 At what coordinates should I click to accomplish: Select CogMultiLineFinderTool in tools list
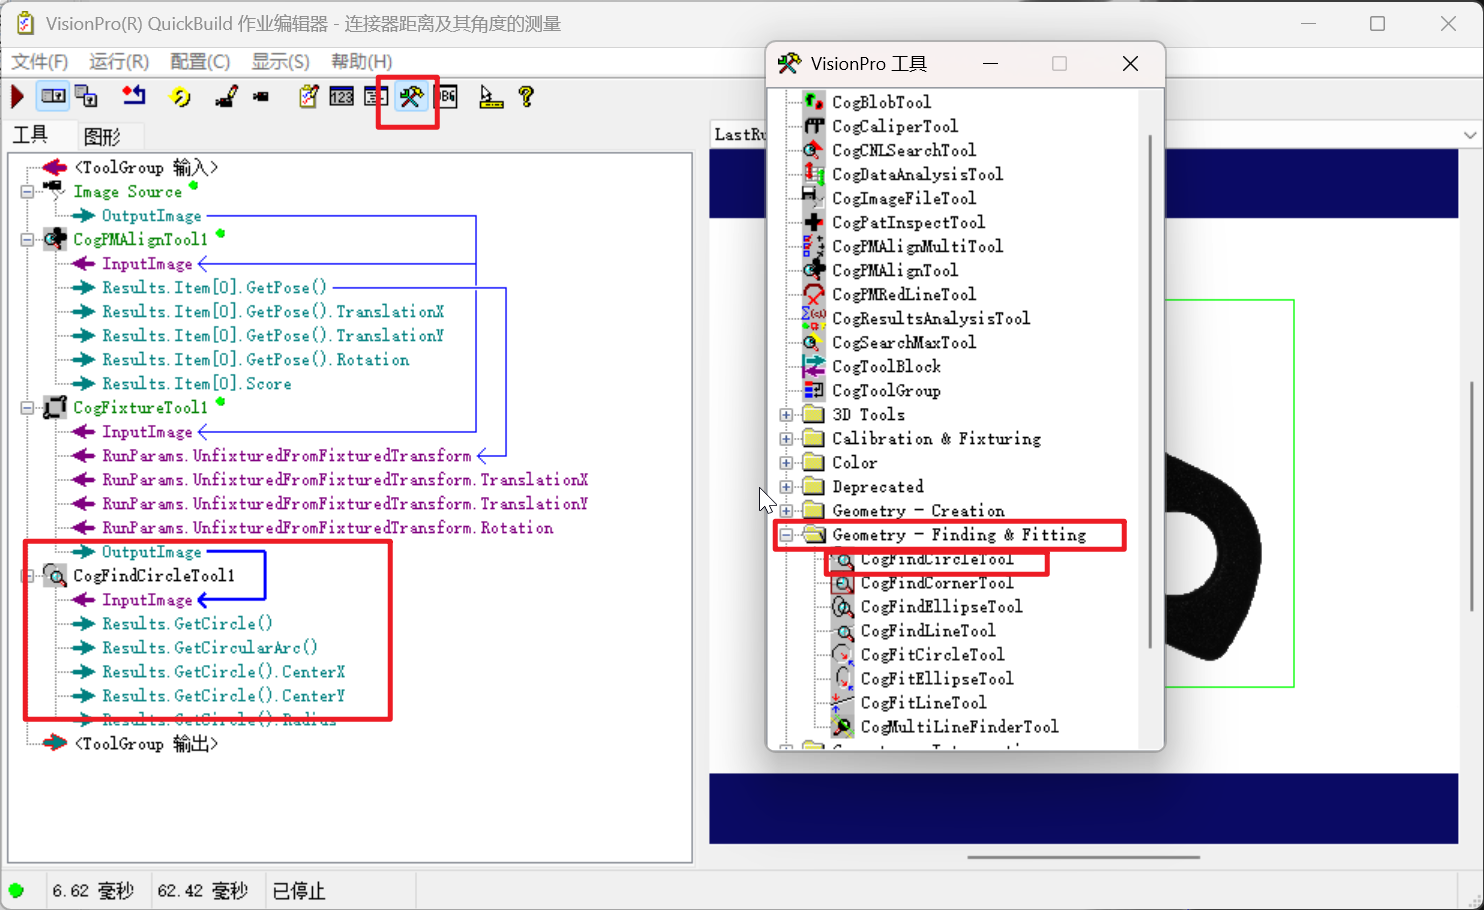click(959, 727)
